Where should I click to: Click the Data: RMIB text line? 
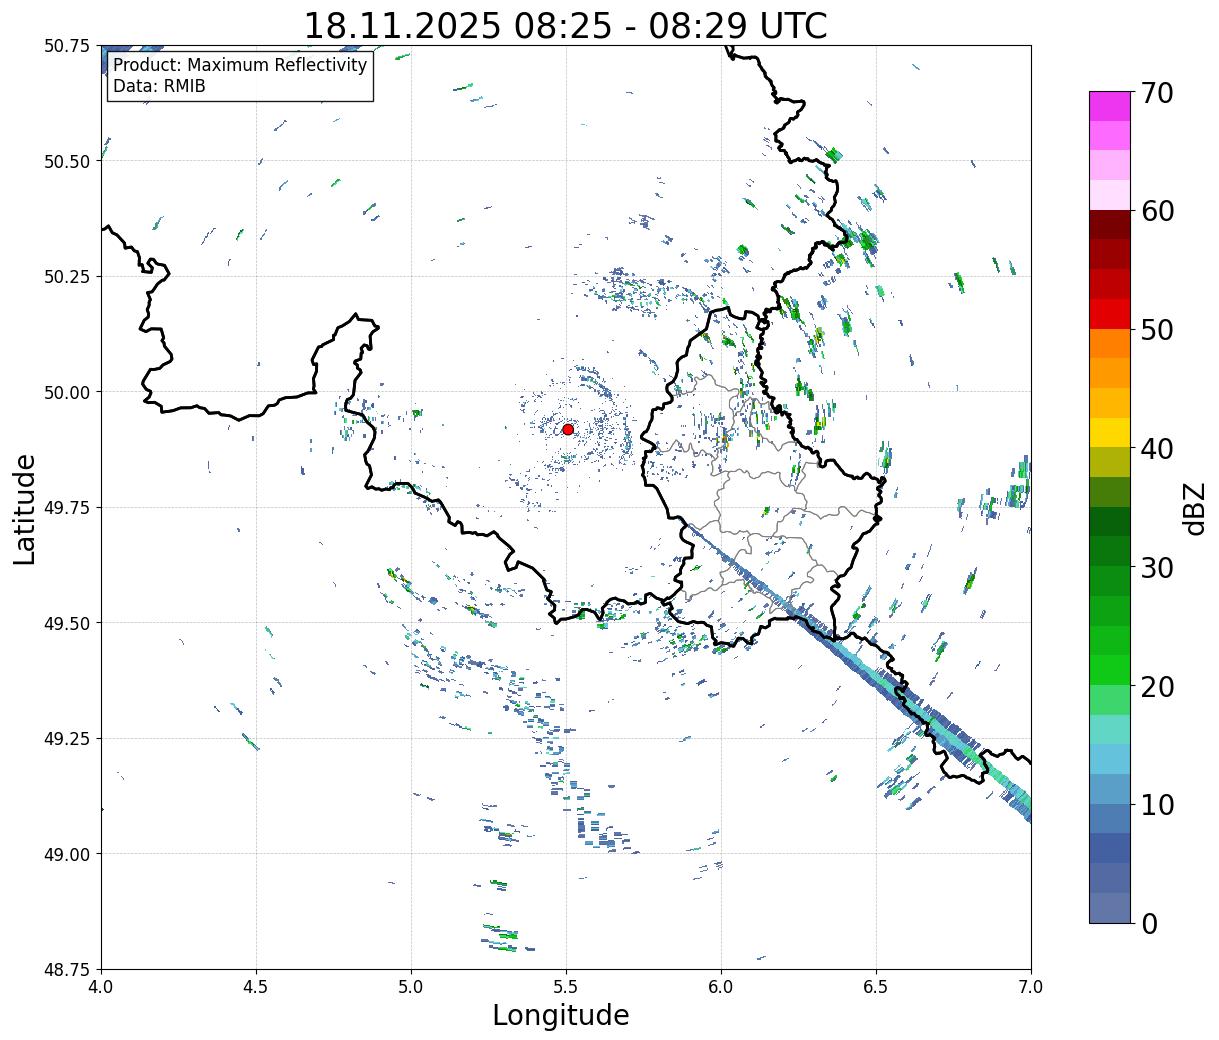tap(159, 87)
